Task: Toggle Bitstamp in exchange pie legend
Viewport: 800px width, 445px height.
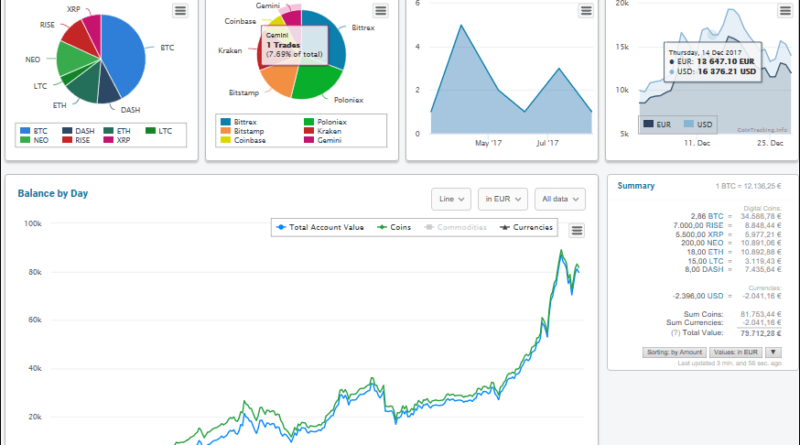Action: pos(242,131)
